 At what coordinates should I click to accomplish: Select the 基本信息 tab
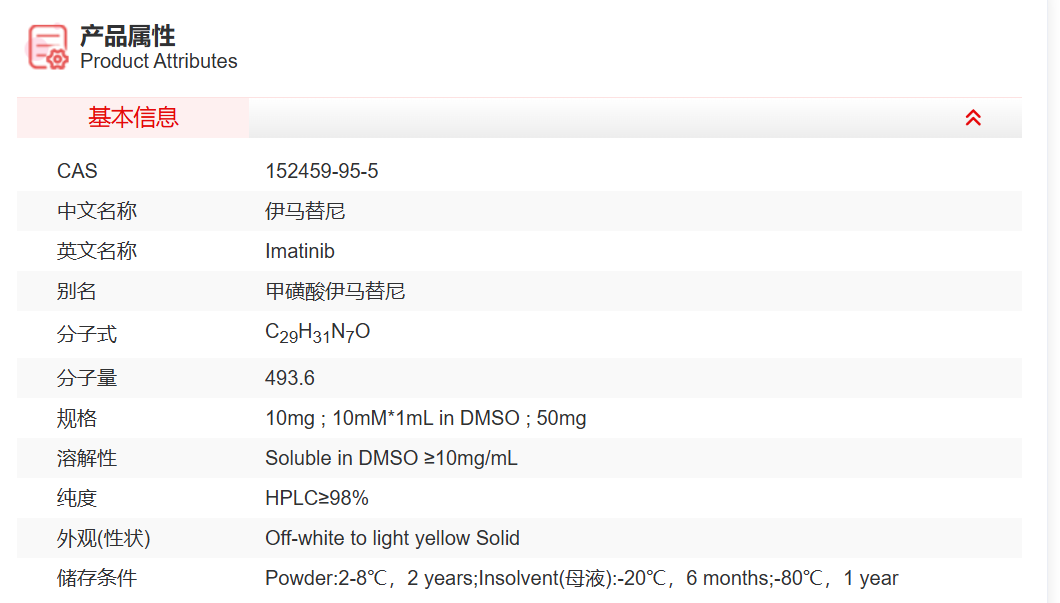tap(133, 118)
